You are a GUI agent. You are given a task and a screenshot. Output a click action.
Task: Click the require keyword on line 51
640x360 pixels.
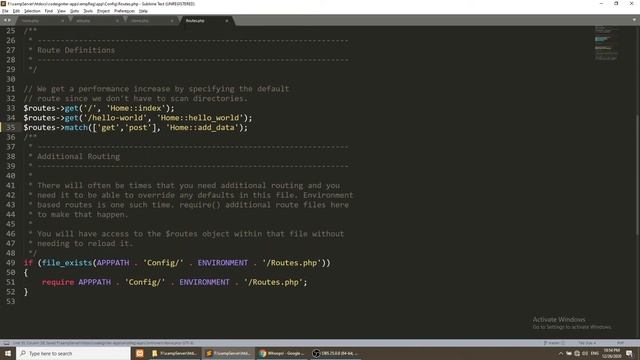58,282
